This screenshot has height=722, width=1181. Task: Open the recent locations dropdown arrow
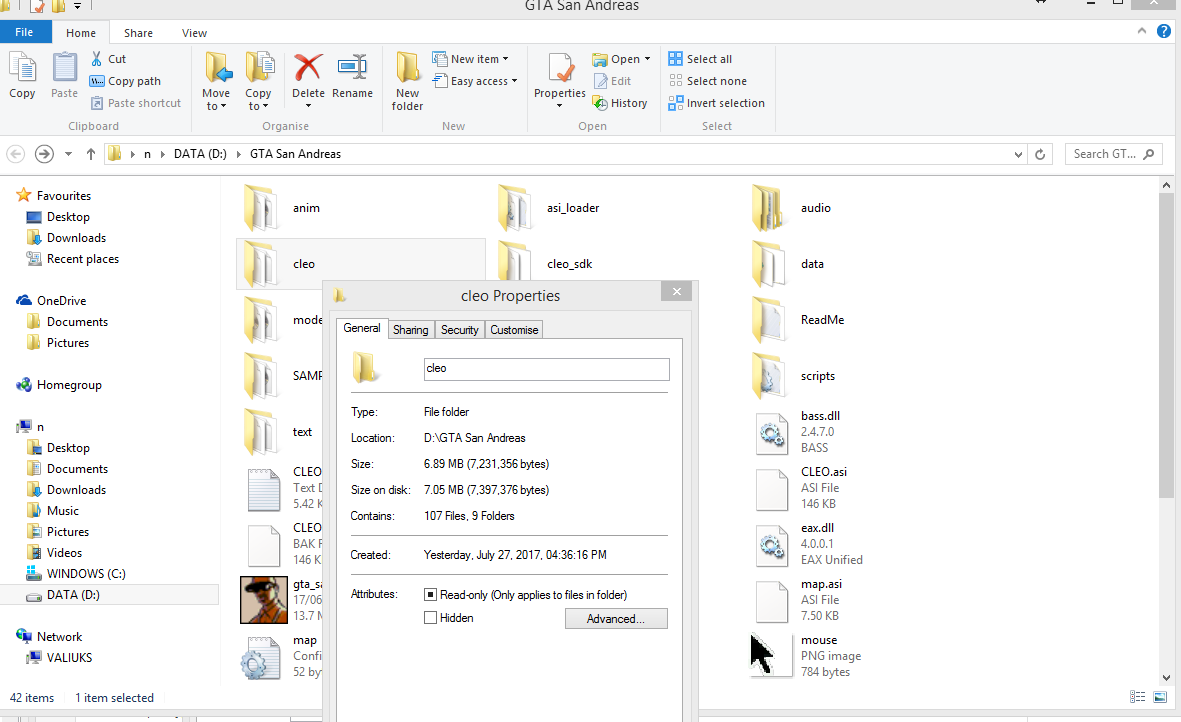coord(69,154)
